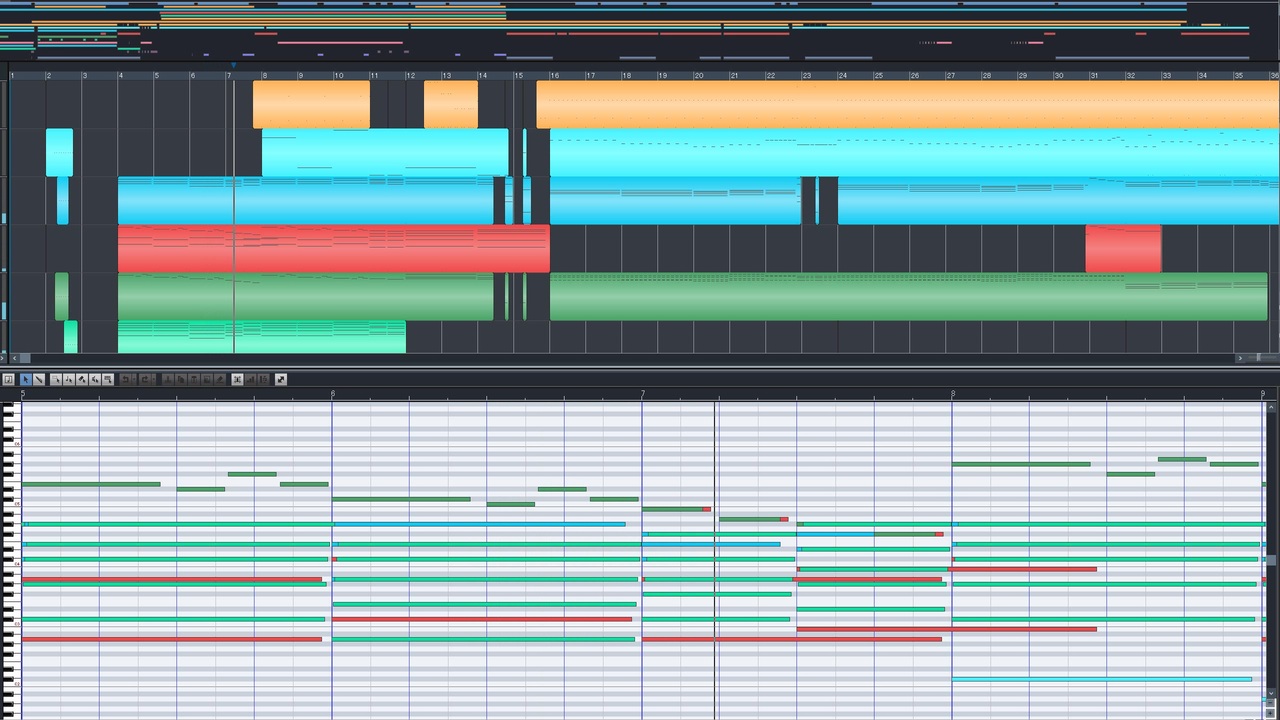The height and width of the screenshot is (720, 1280).
Task: Select the split tool icon in editor toolbar
Action: point(69,380)
